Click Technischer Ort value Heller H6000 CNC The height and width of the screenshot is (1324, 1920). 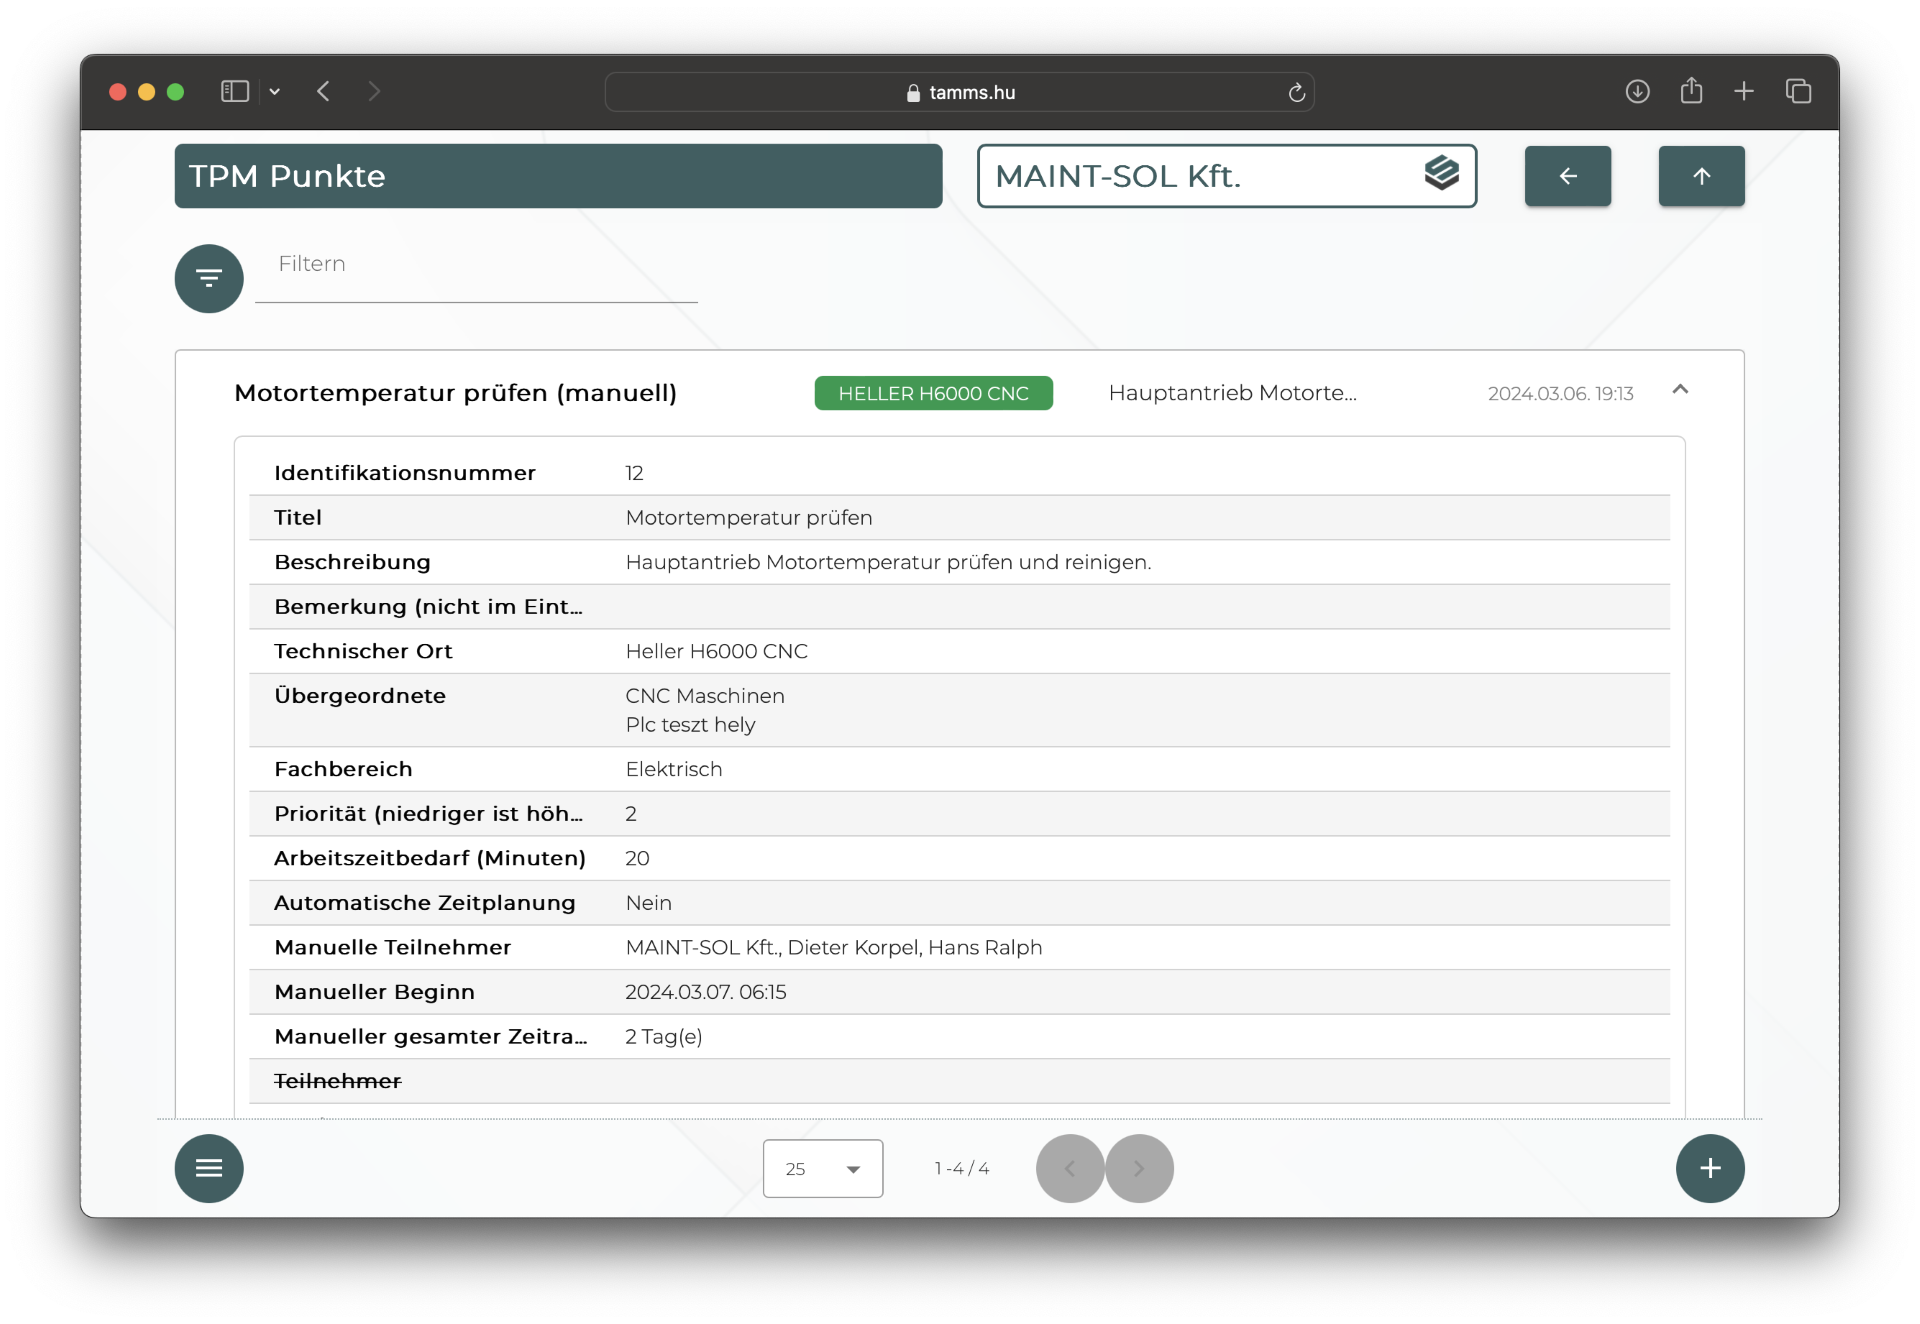[716, 651]
